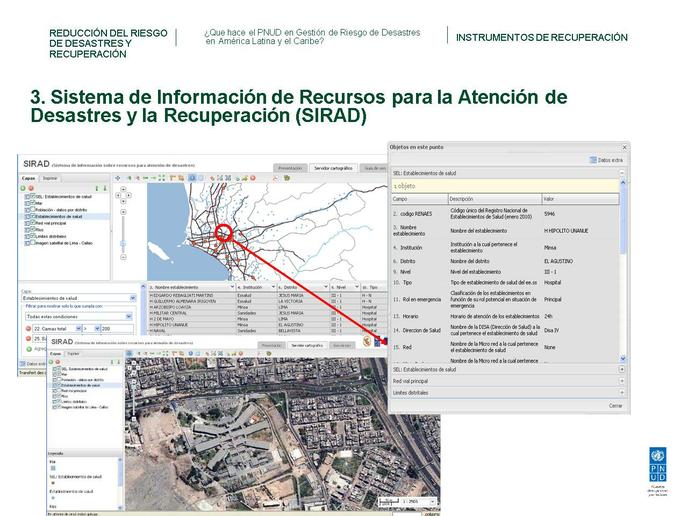
Task: Open 'Institución' column header menu arrow
Action: tap(273, 287)
